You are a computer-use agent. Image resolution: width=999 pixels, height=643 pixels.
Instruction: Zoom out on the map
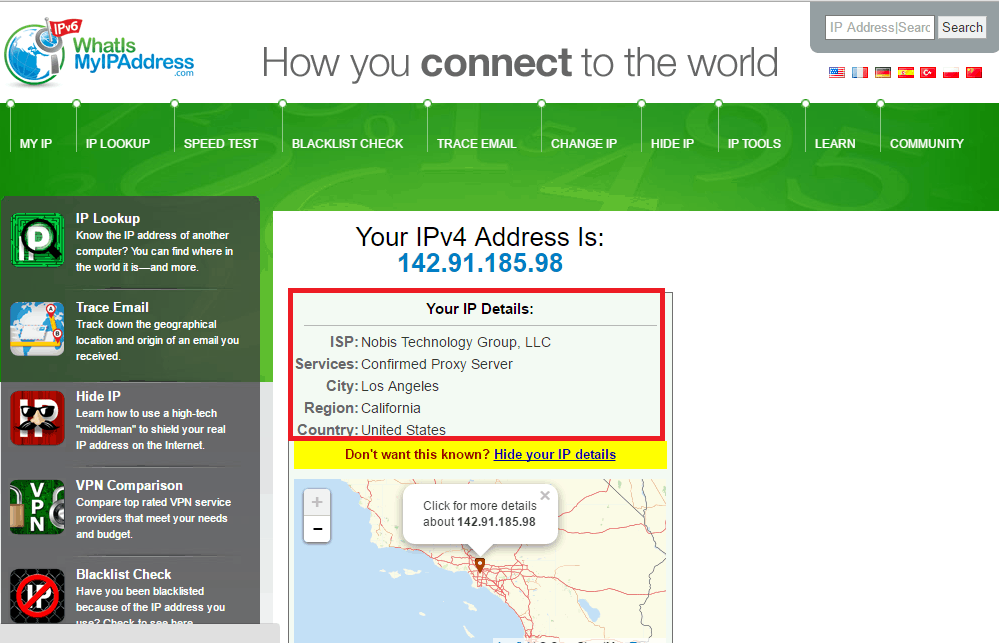[317, 529]
